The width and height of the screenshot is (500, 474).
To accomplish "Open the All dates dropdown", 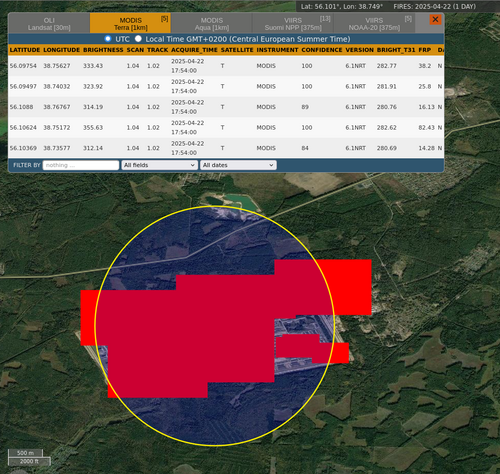I will pyautogui.click(x=238, y=165).
